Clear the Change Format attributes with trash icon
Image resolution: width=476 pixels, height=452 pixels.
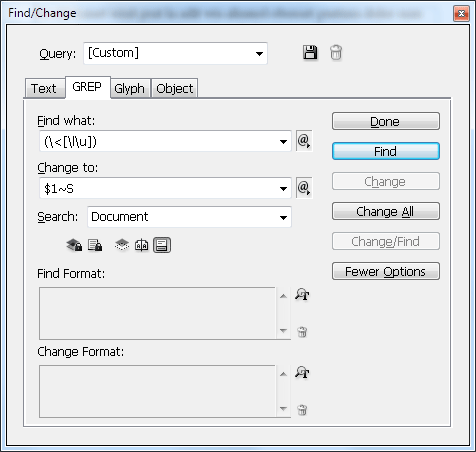coord(302,410)
